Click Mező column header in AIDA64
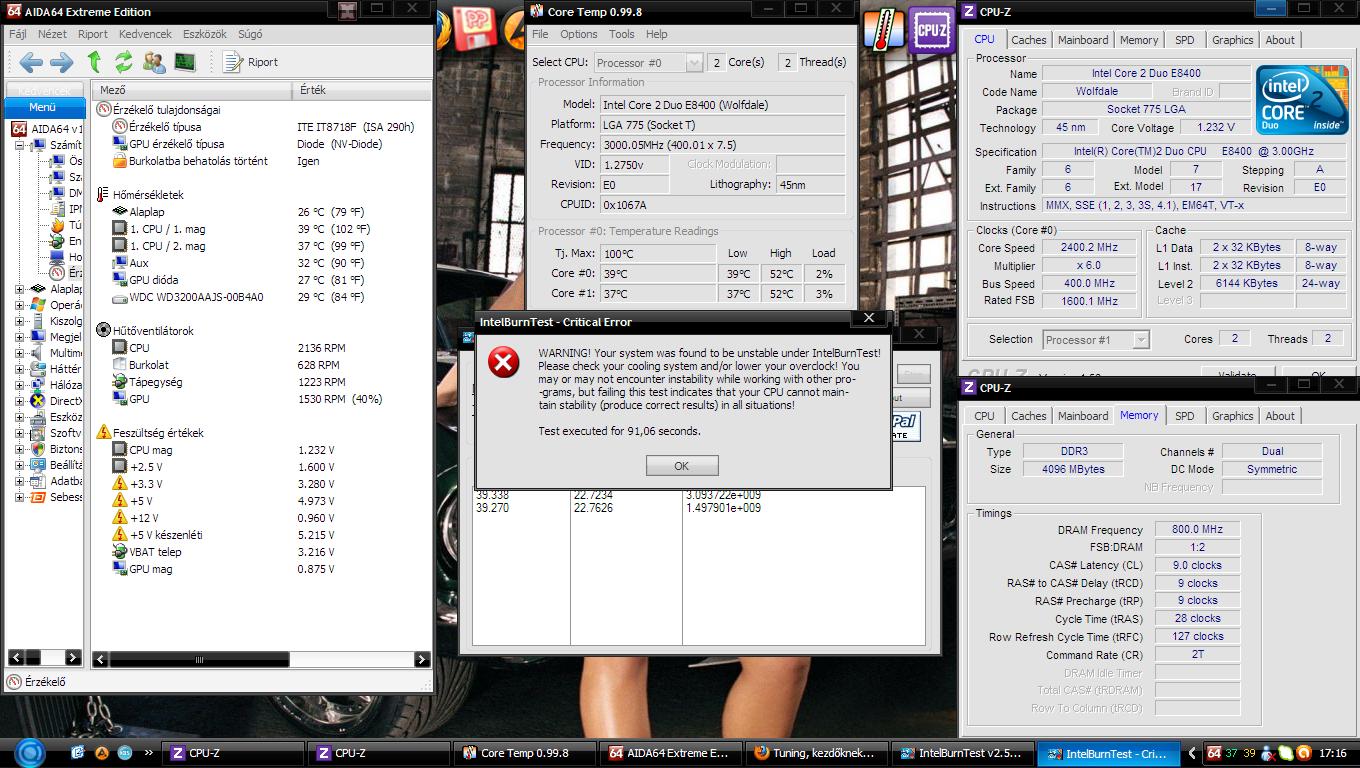1360x768 pixels. (x=193, y=90)
